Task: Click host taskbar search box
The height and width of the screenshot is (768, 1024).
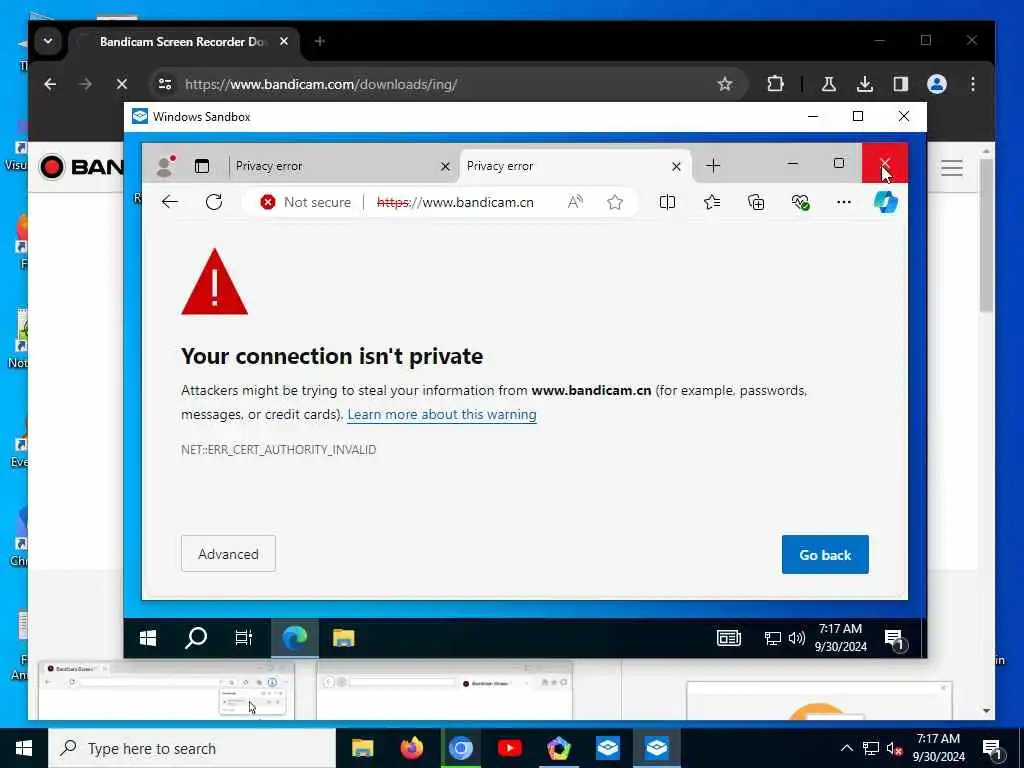Action: (x=192, y=748)
